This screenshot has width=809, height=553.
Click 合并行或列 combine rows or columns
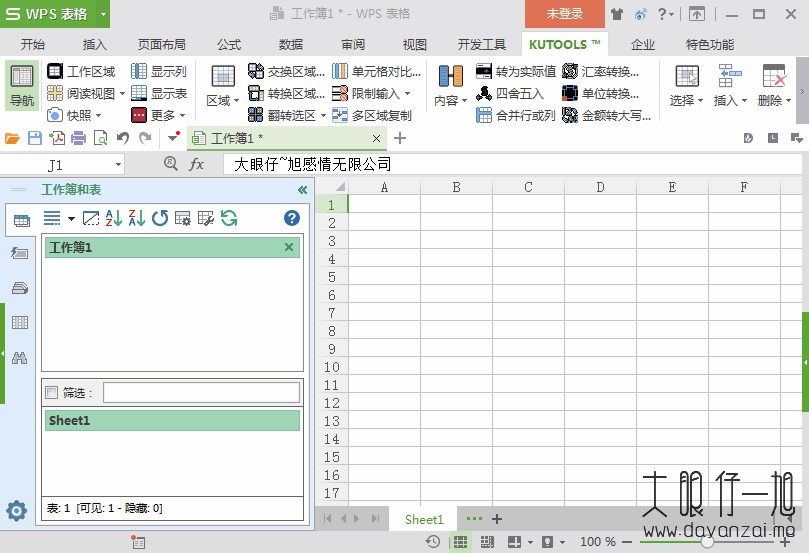point(515,115)
